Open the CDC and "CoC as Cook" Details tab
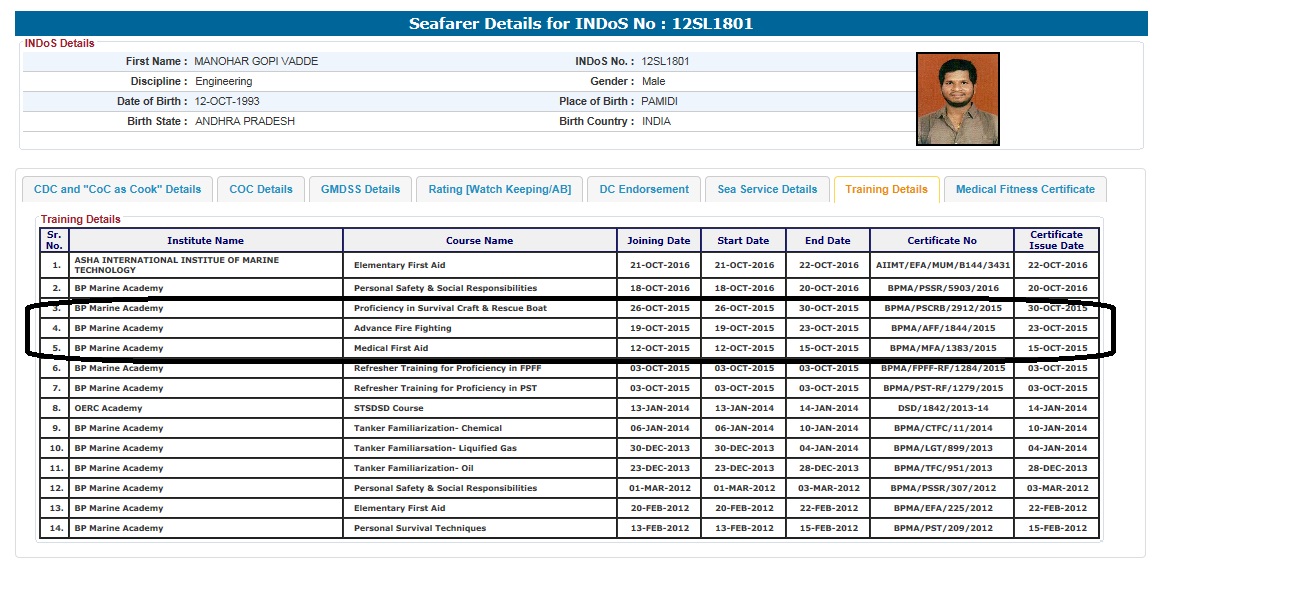The height and width of the screenshot is (591, 1304). point(117,189)
